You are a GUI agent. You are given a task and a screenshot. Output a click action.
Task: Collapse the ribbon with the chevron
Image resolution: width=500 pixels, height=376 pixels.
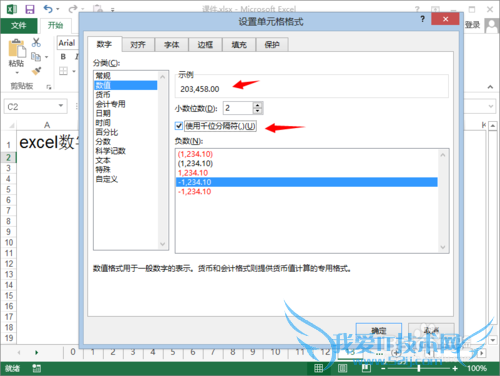(x=490, y=87)
